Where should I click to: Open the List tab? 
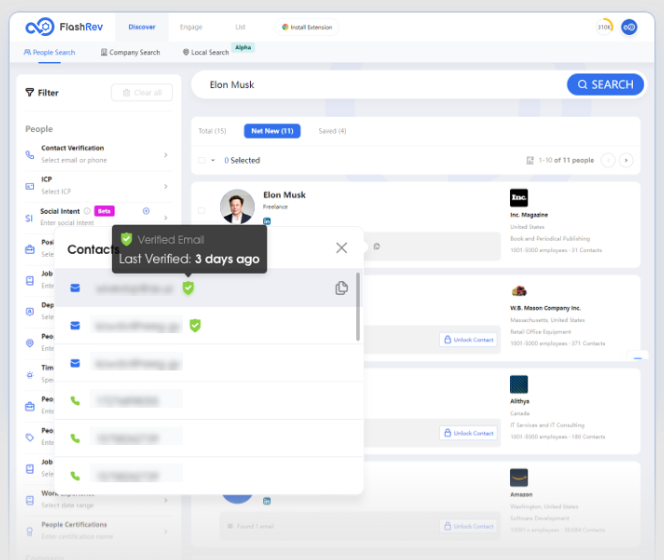(x=240, y=27)
